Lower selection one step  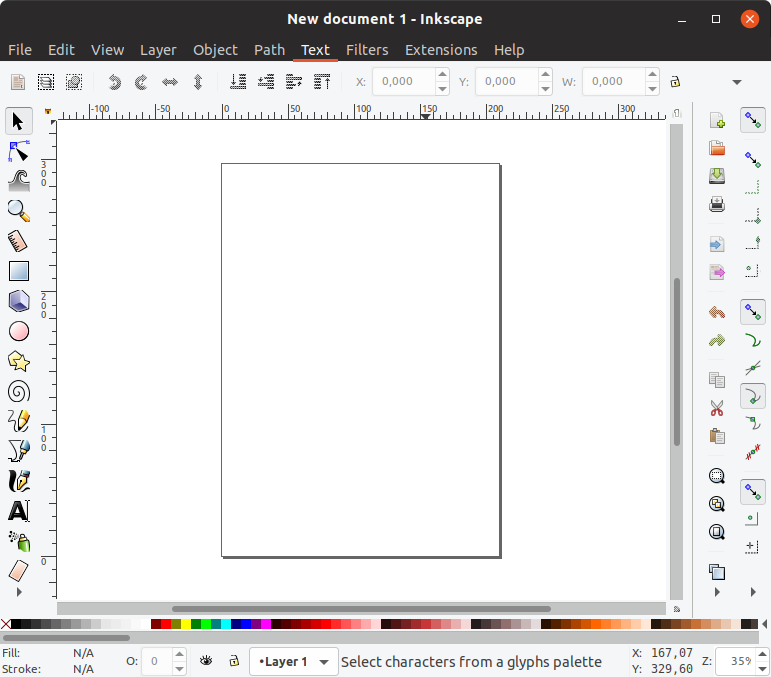pos(266,82)
